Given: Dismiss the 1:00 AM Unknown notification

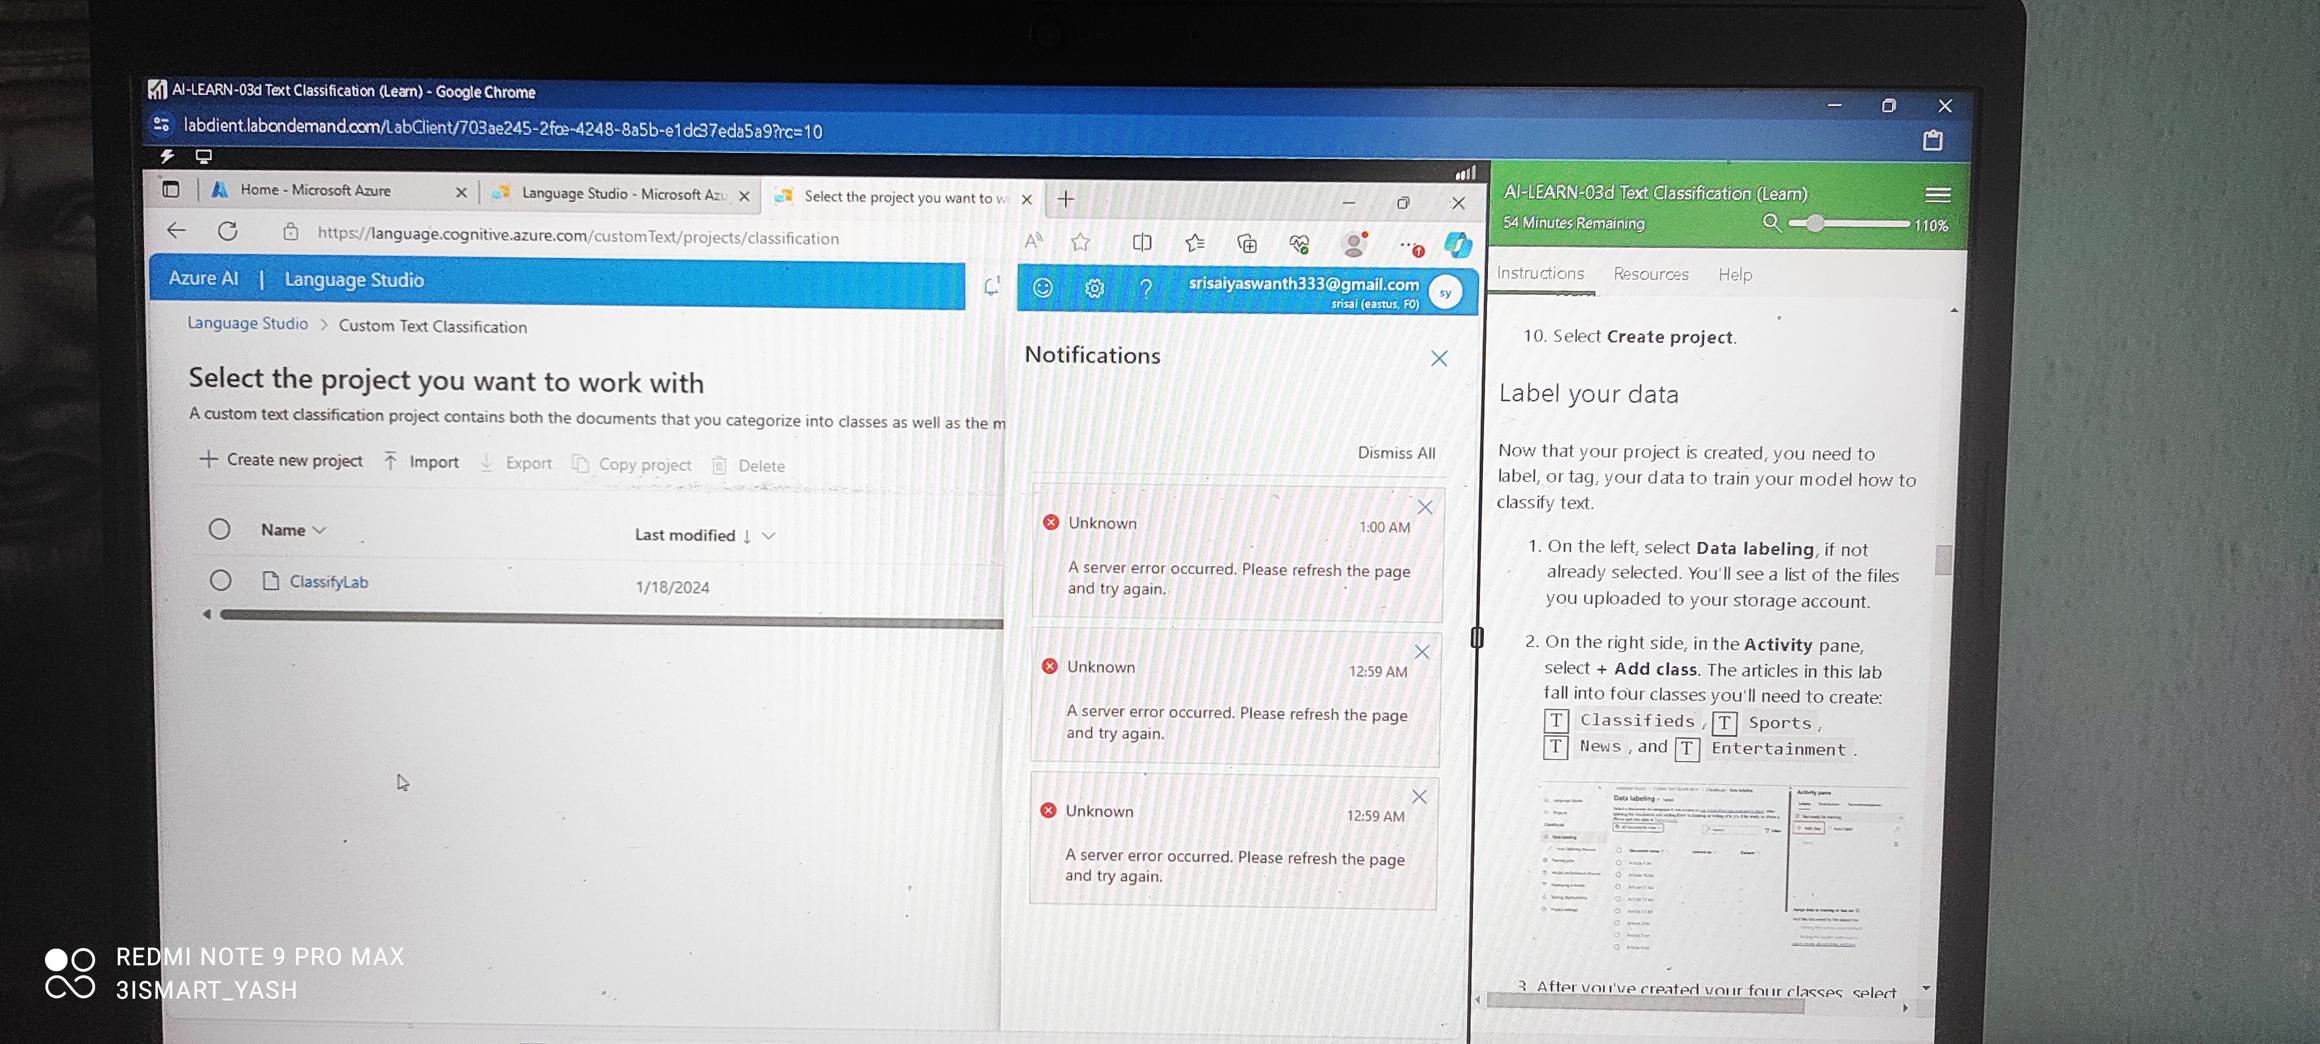Looking at the screenshot, I should tap(1425, 507).
